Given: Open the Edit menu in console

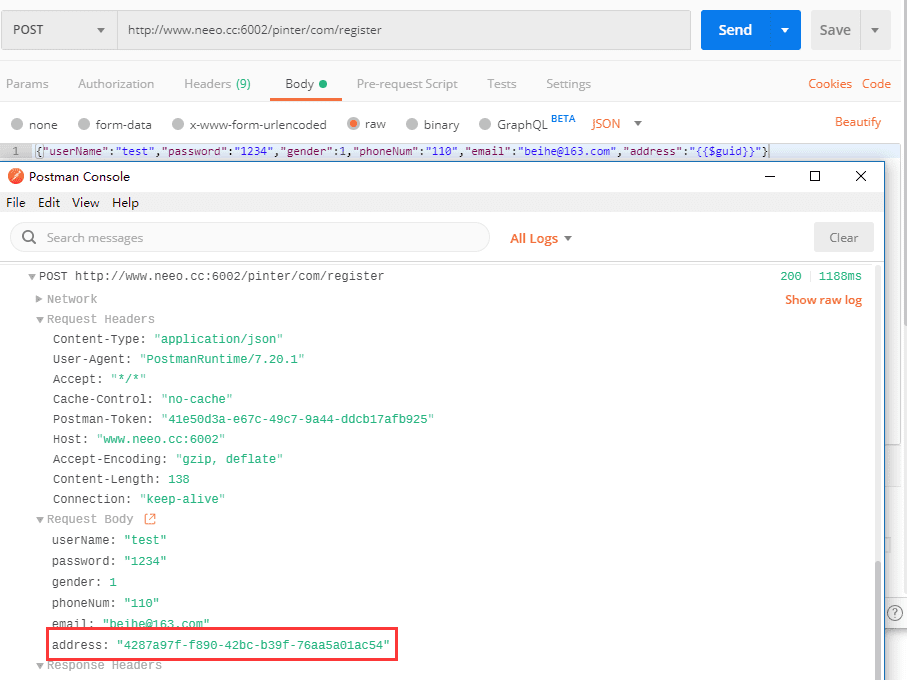Looking at the screenshot, I should coord(49,202).
